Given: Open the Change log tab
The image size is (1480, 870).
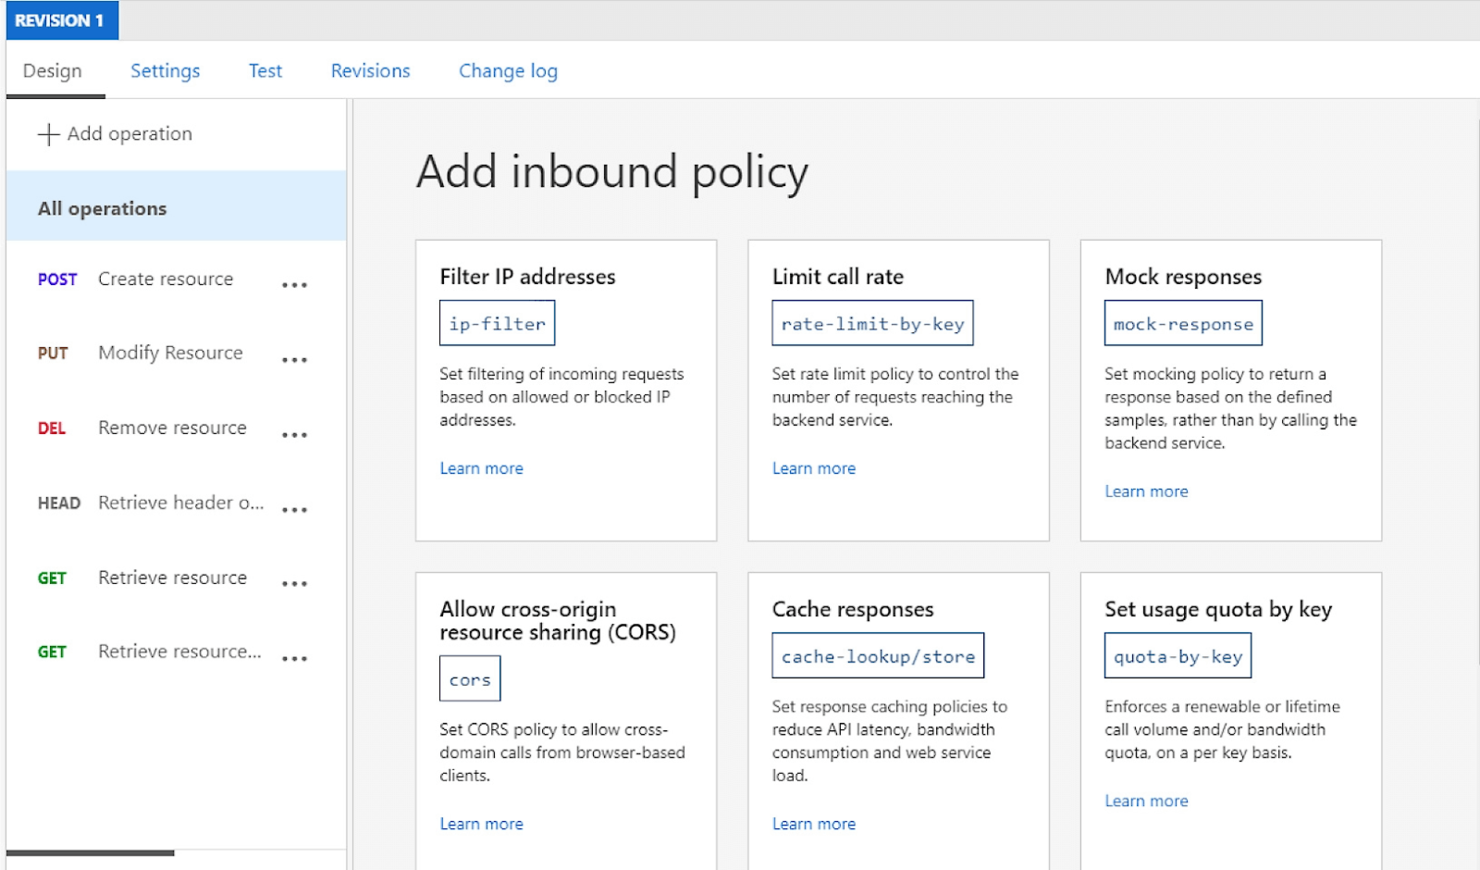Looking at the screenshot, I should coord(508,70).
